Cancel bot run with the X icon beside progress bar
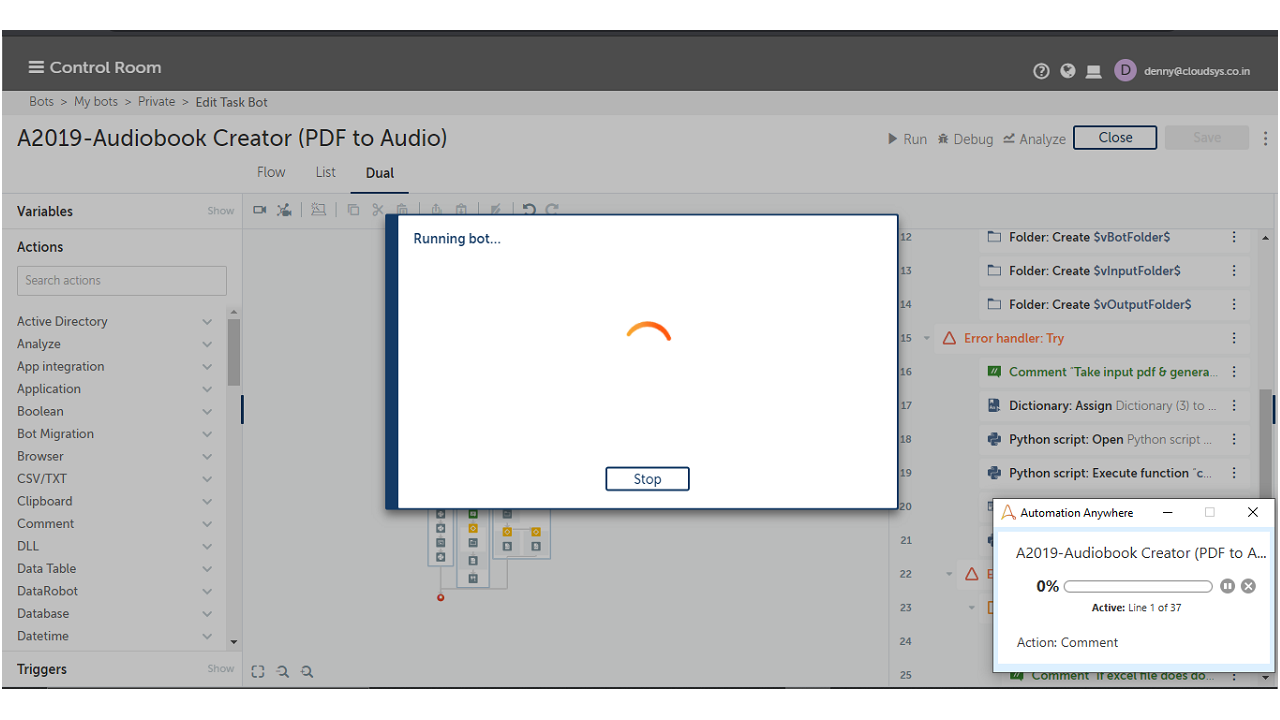The height and width of the screenshot is (720, 1280). point(1248,586)
